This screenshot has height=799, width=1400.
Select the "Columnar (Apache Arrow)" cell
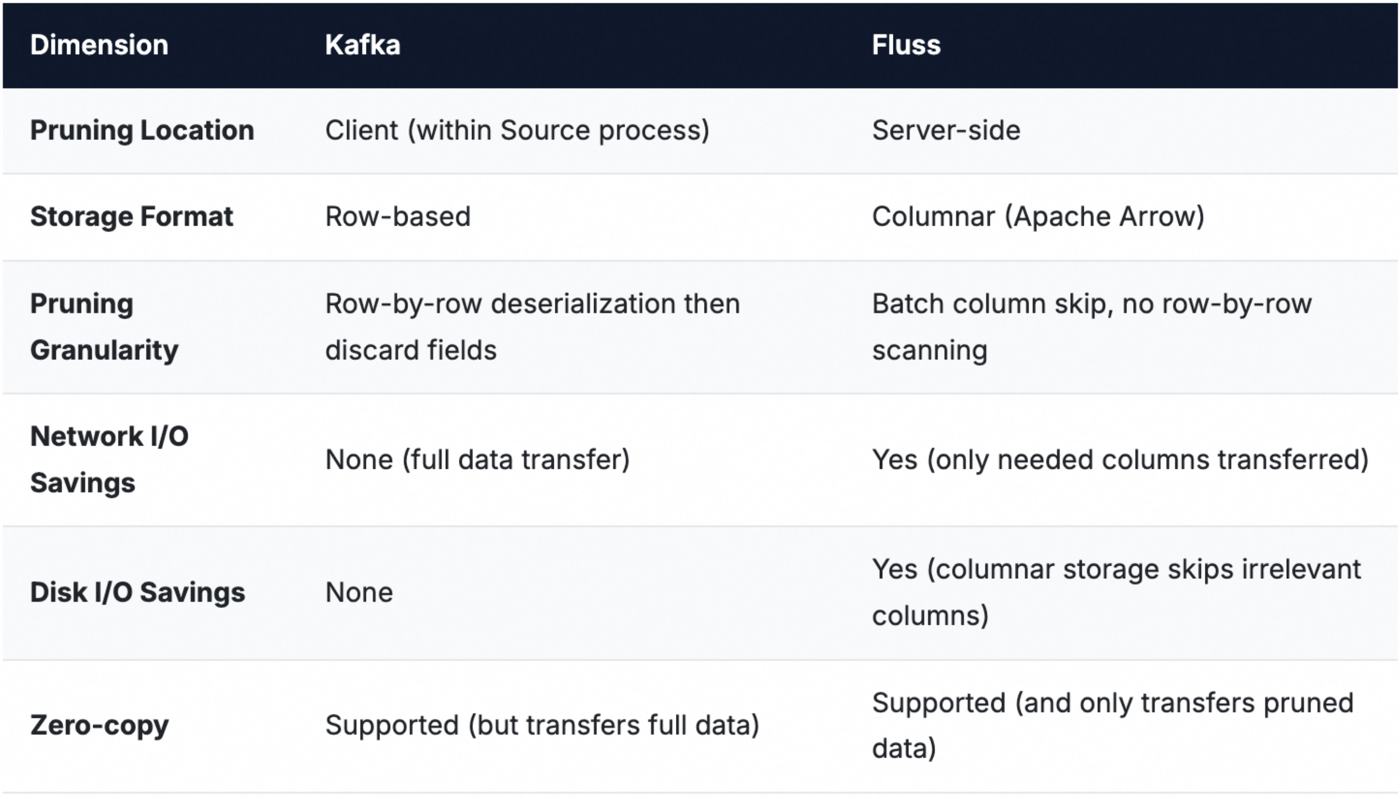click(1038, 217)
